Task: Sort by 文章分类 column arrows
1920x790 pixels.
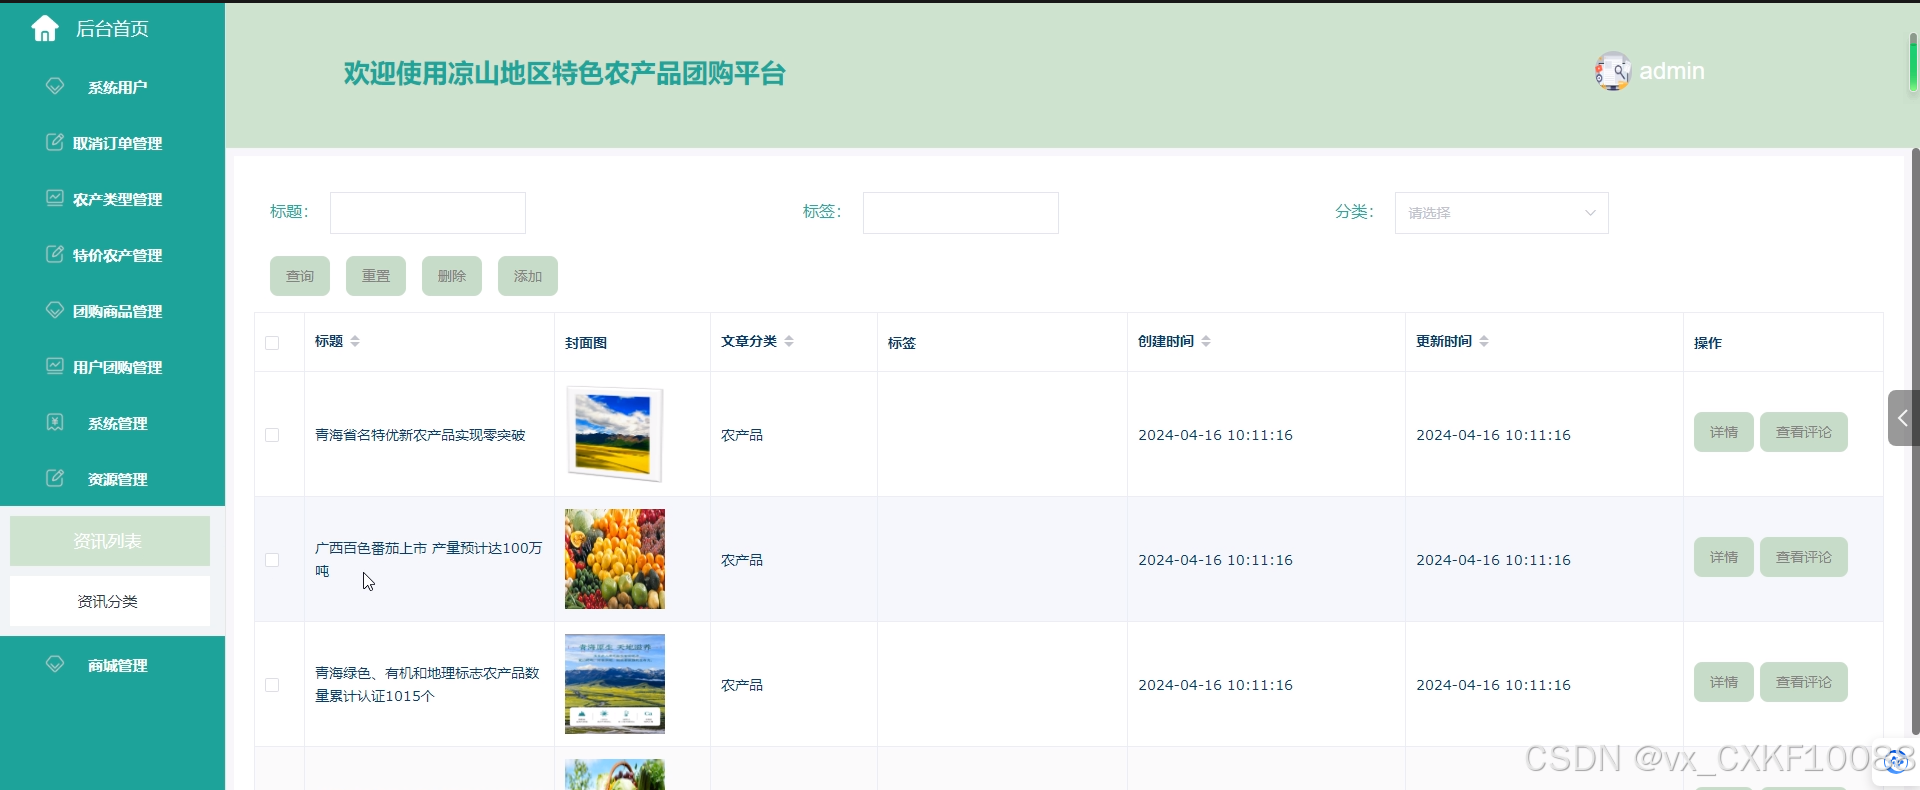Action: [789, 341]
